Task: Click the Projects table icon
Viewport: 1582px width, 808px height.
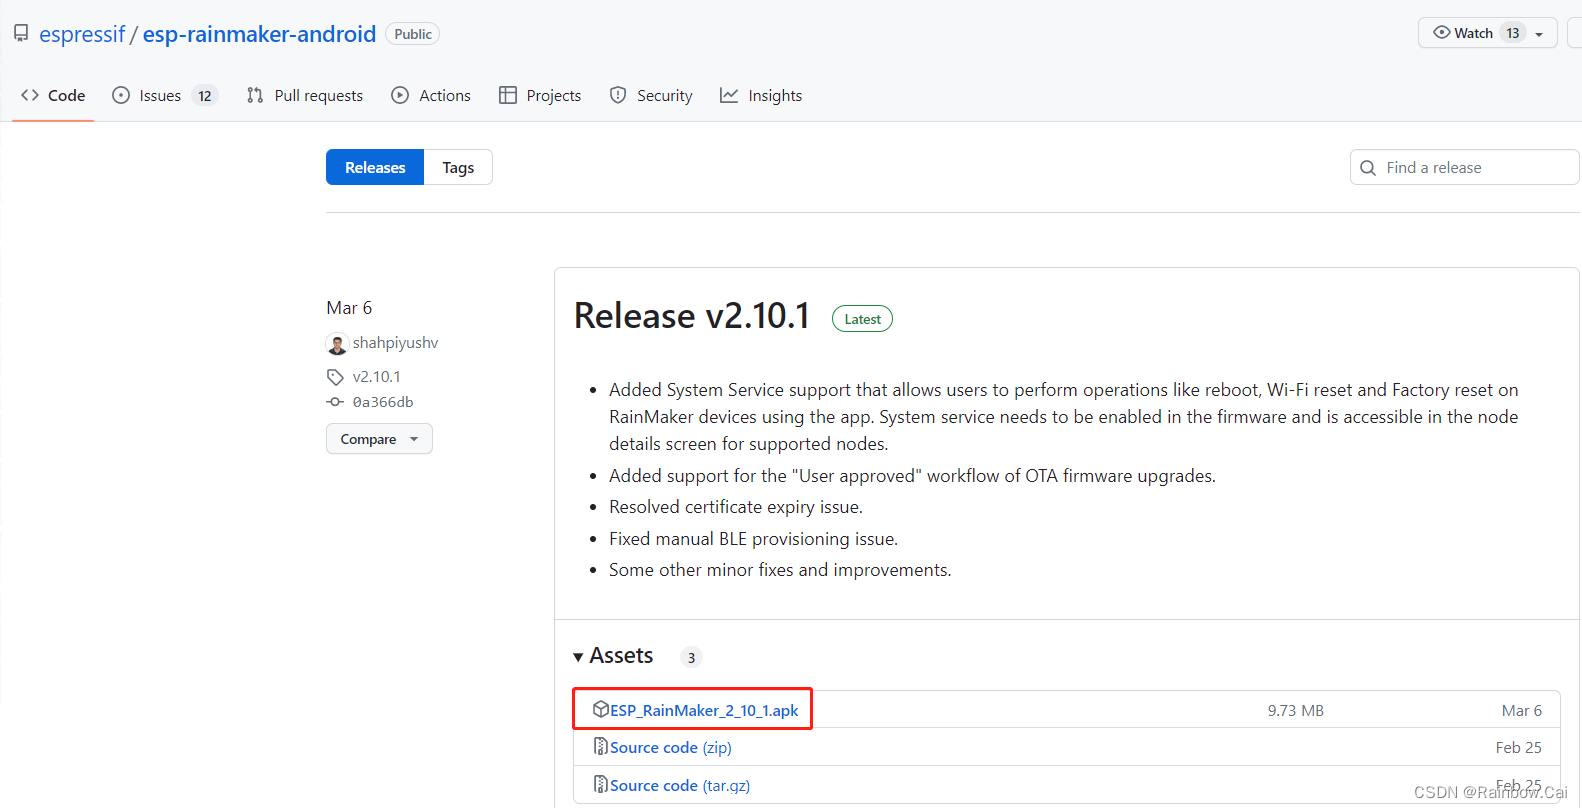Action: pyautogui.click(x=508, y=95)
